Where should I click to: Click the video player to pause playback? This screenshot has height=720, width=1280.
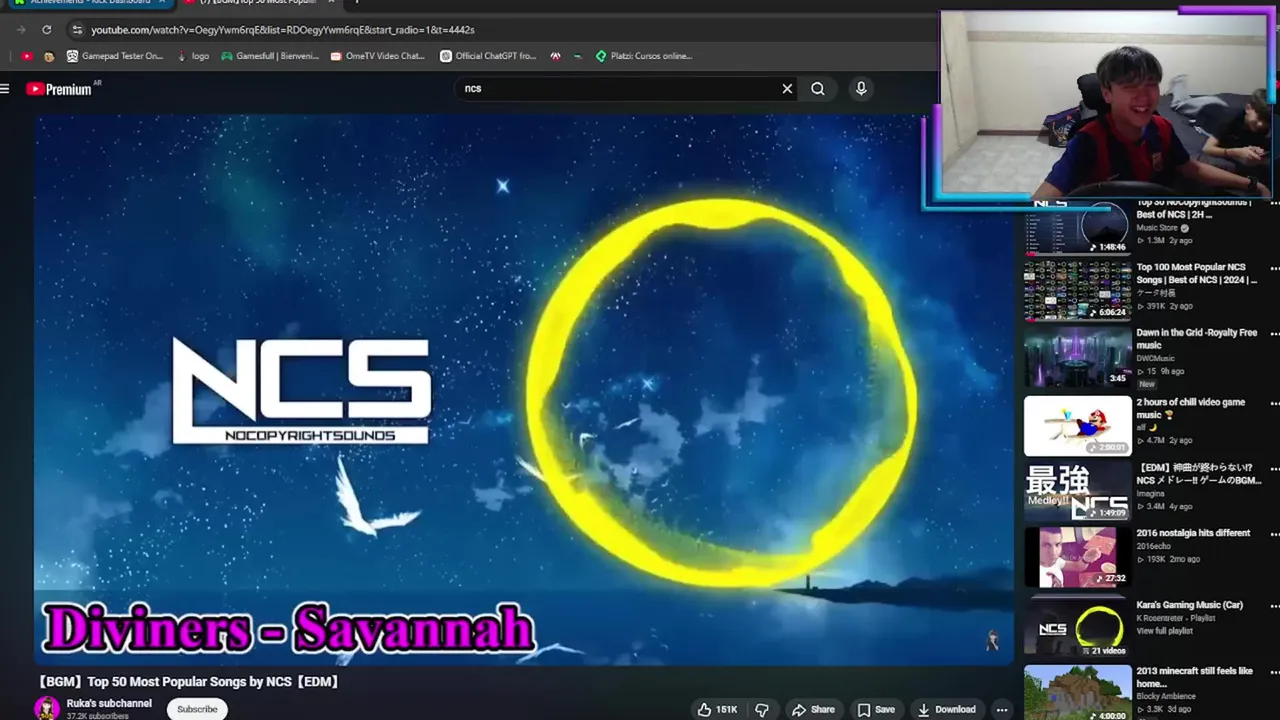pyautogui.click(x=524, y=389)
